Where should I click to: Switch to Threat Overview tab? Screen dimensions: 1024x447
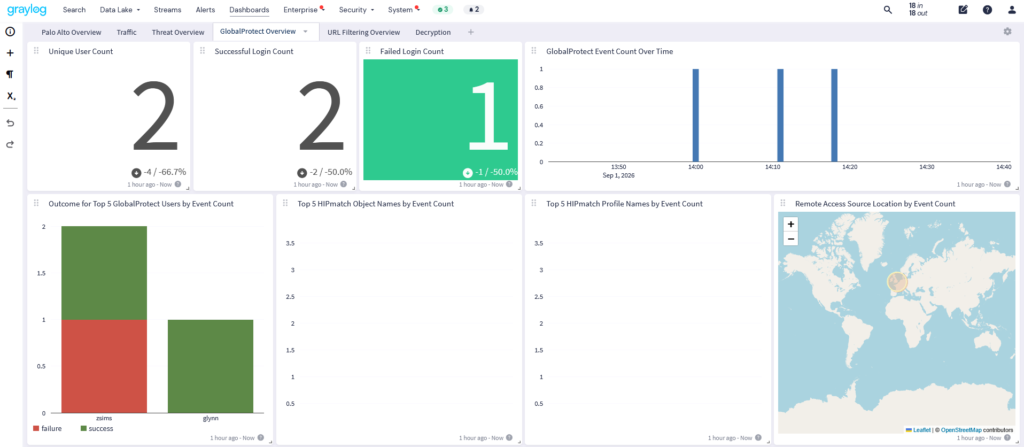tap(178, 32)
